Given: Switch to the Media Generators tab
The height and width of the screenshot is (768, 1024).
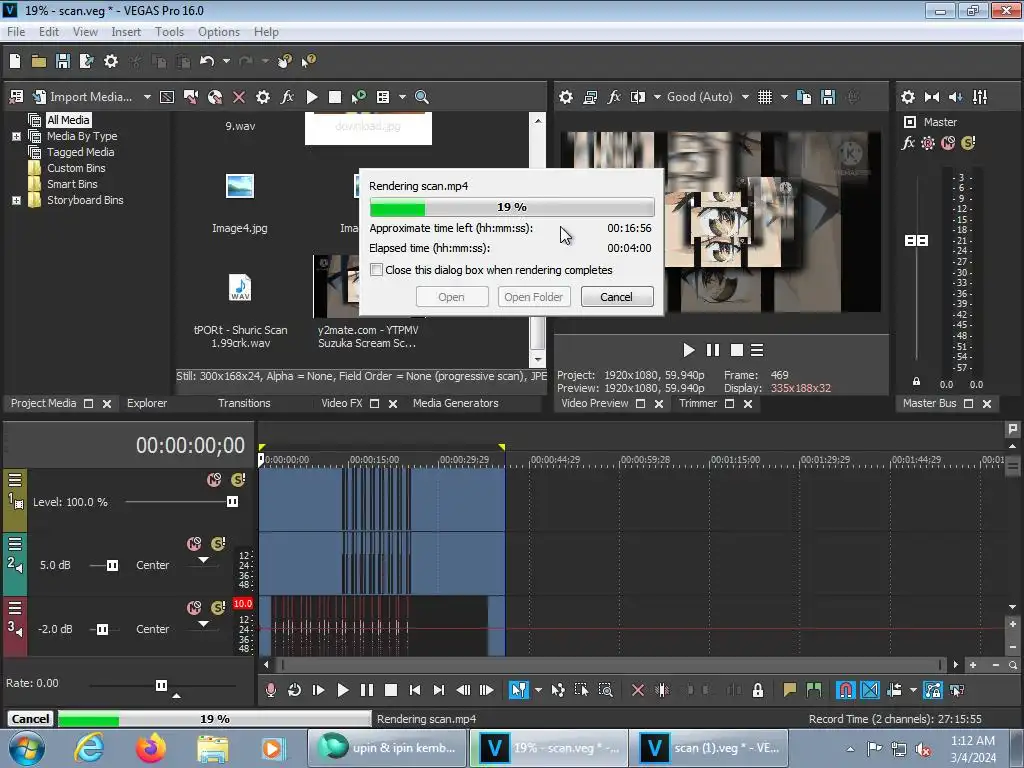Looking at the screenshot, I should (455, 403).
